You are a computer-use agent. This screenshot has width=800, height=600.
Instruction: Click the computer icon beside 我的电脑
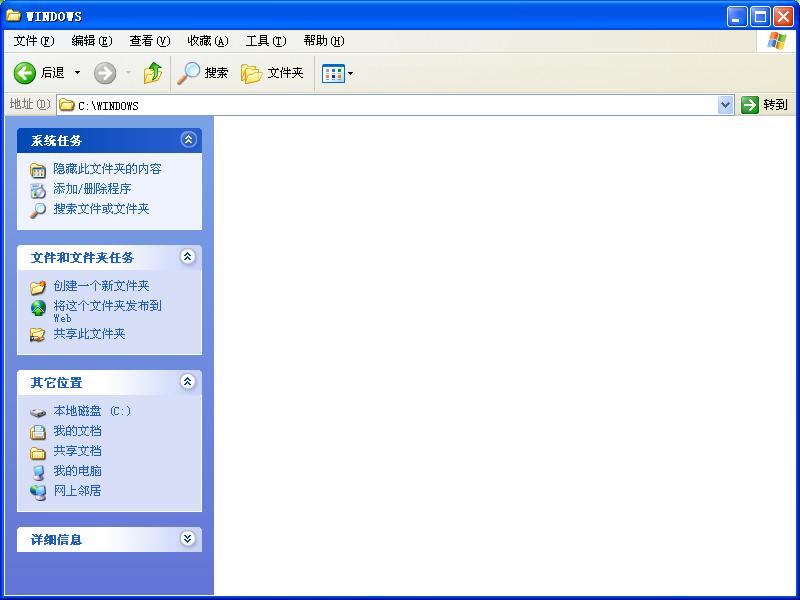coord(38,472)
